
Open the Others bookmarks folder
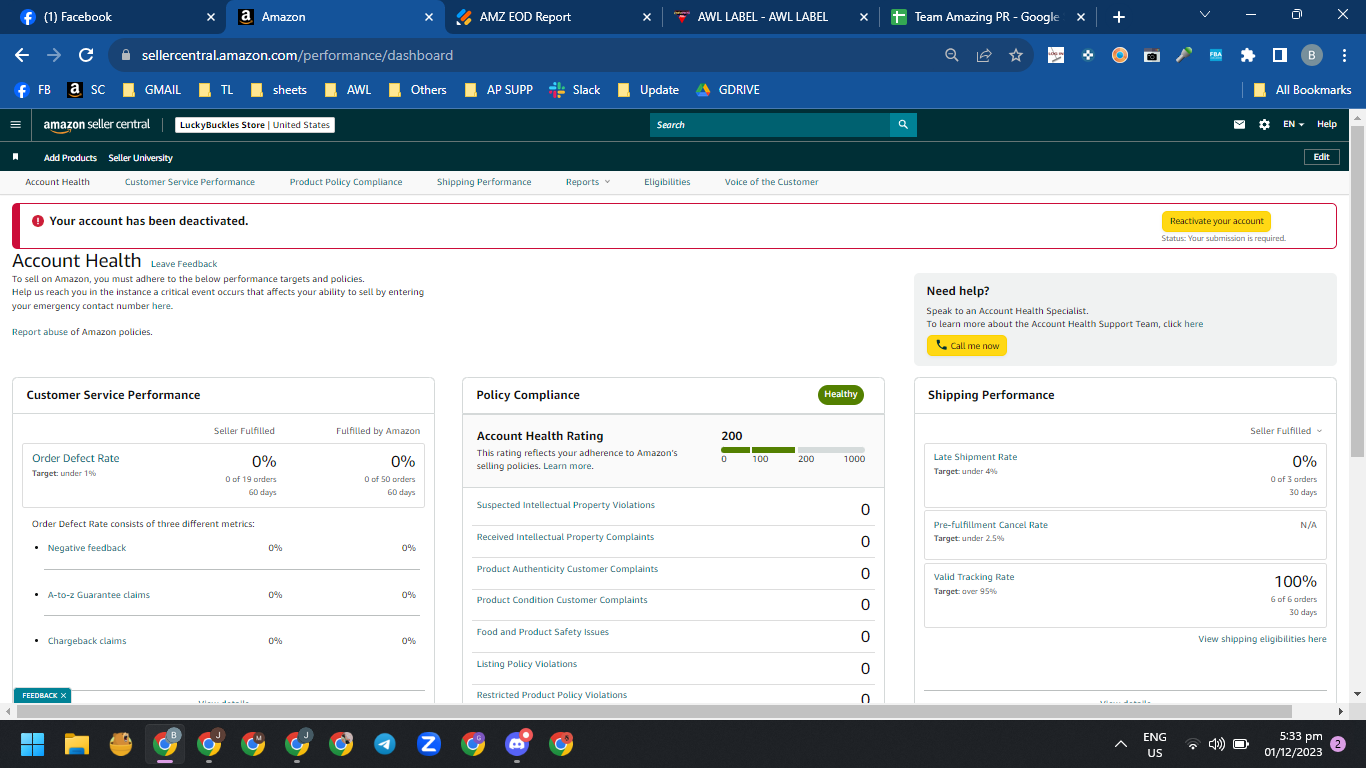[x=417, y=90]
